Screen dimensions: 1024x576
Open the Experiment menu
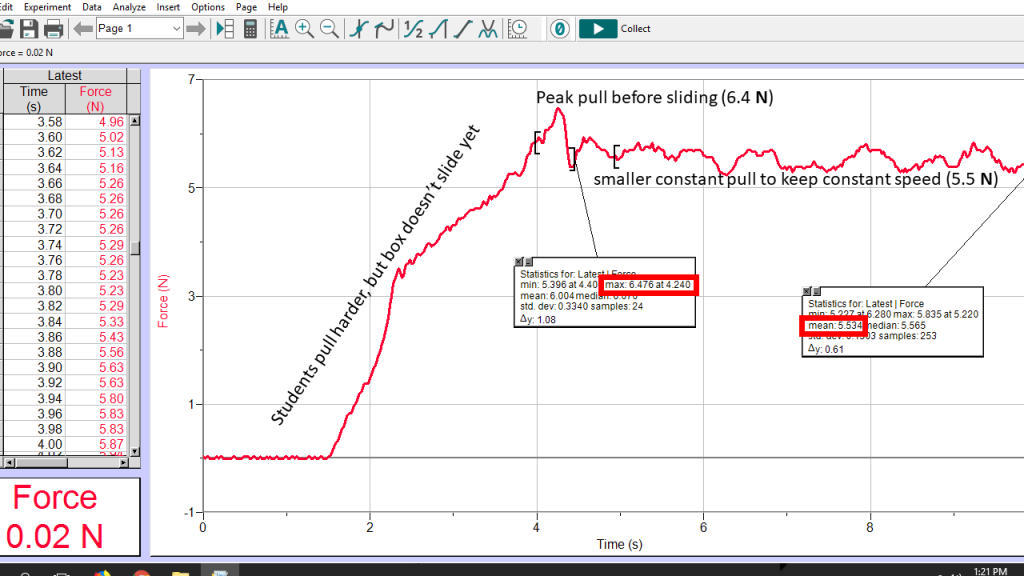pyautogui.click(x=48, y=7)
